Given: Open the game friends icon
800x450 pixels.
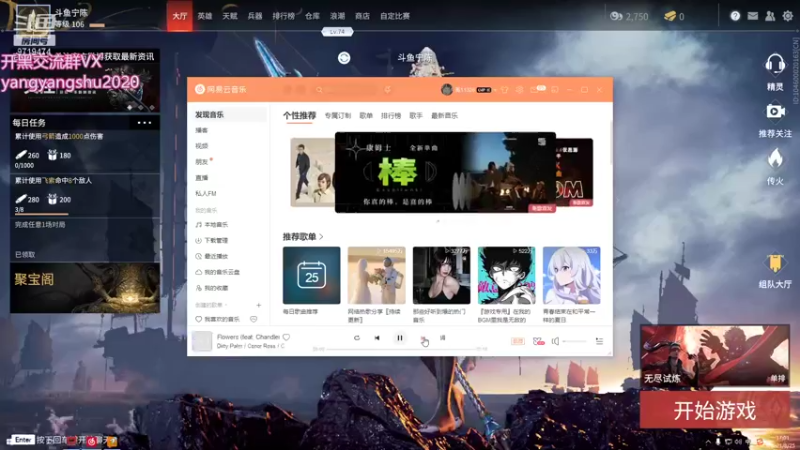Looking at the screenshot, I should 770,16.
